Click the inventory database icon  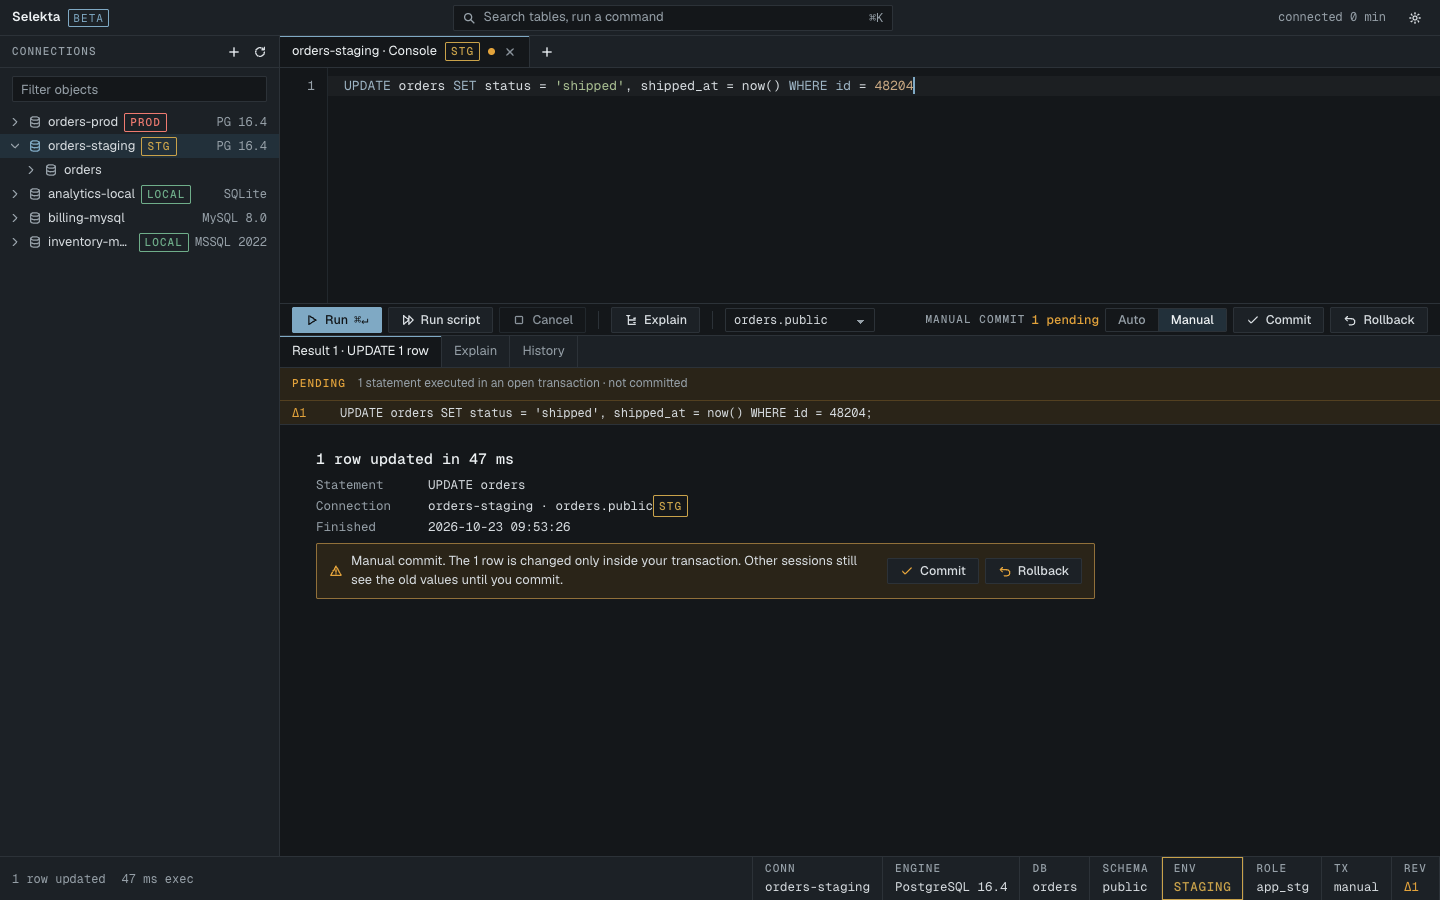pos(35,242)
